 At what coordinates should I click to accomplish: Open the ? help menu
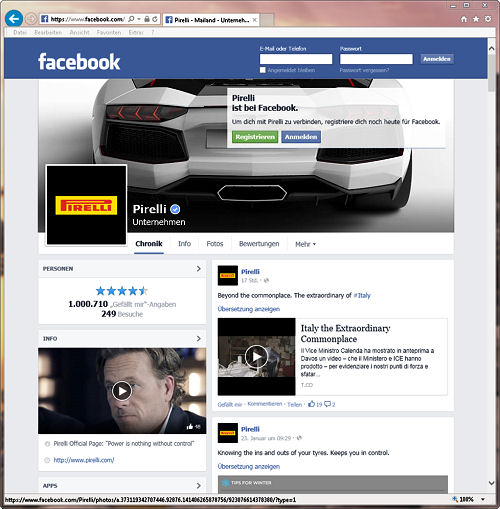(153, 32)
